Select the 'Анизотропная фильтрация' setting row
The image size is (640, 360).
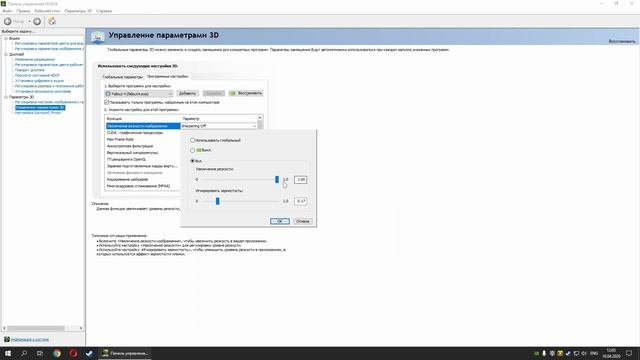(x=142, y=146)
